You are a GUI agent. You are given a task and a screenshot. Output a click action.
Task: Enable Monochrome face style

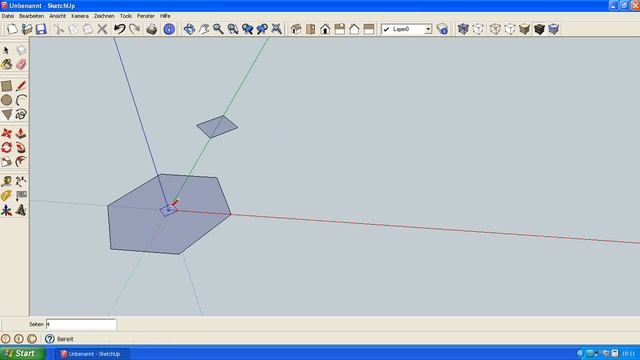pyautogui.click(x=553, y=29)
